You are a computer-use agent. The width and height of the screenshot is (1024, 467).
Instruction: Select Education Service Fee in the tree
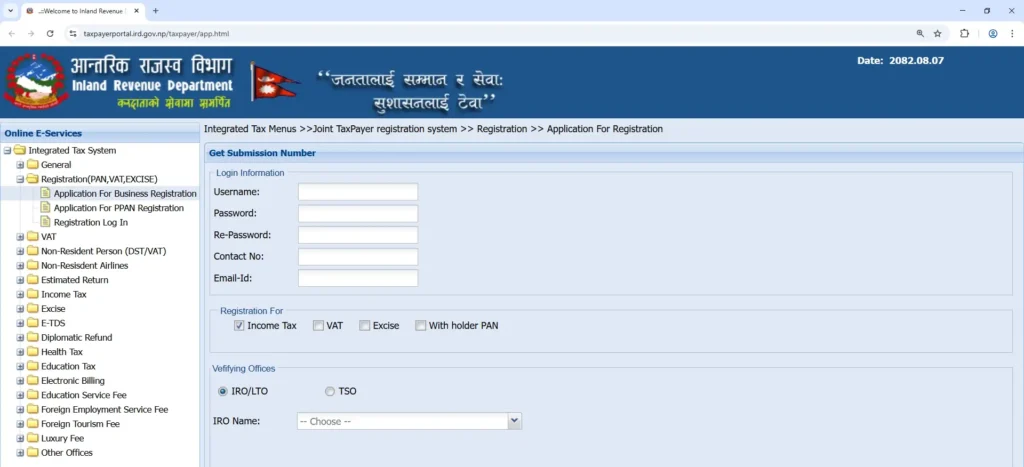84,395
